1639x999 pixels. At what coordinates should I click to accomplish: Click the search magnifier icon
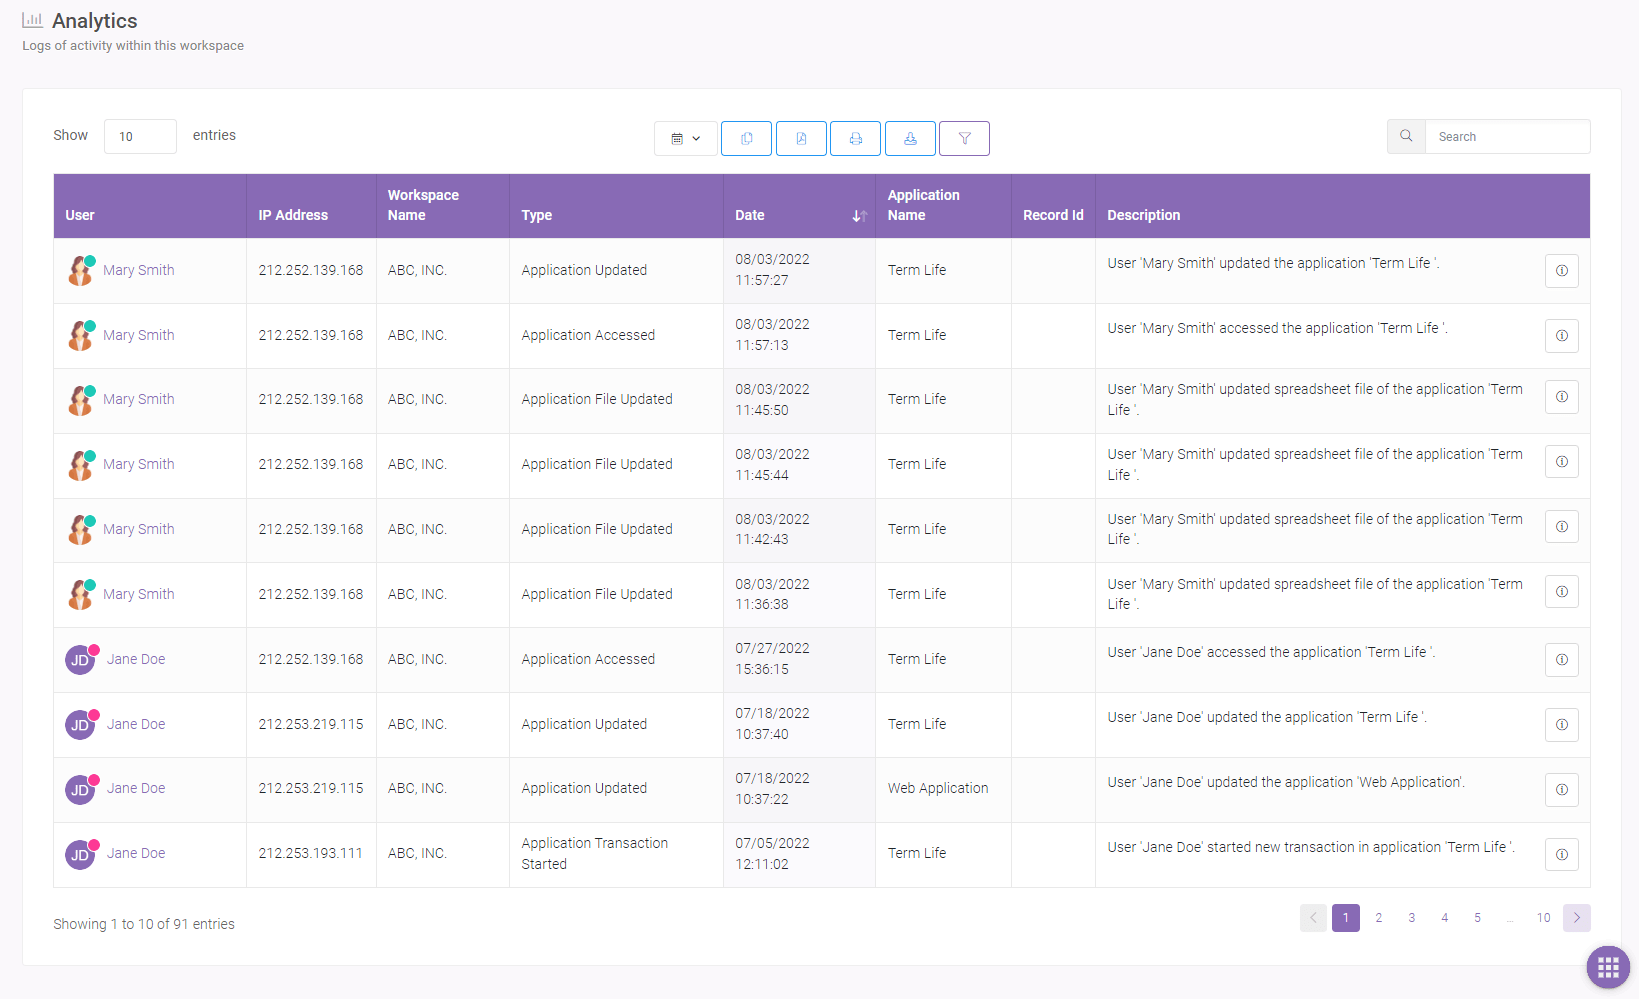[1406, 136]
